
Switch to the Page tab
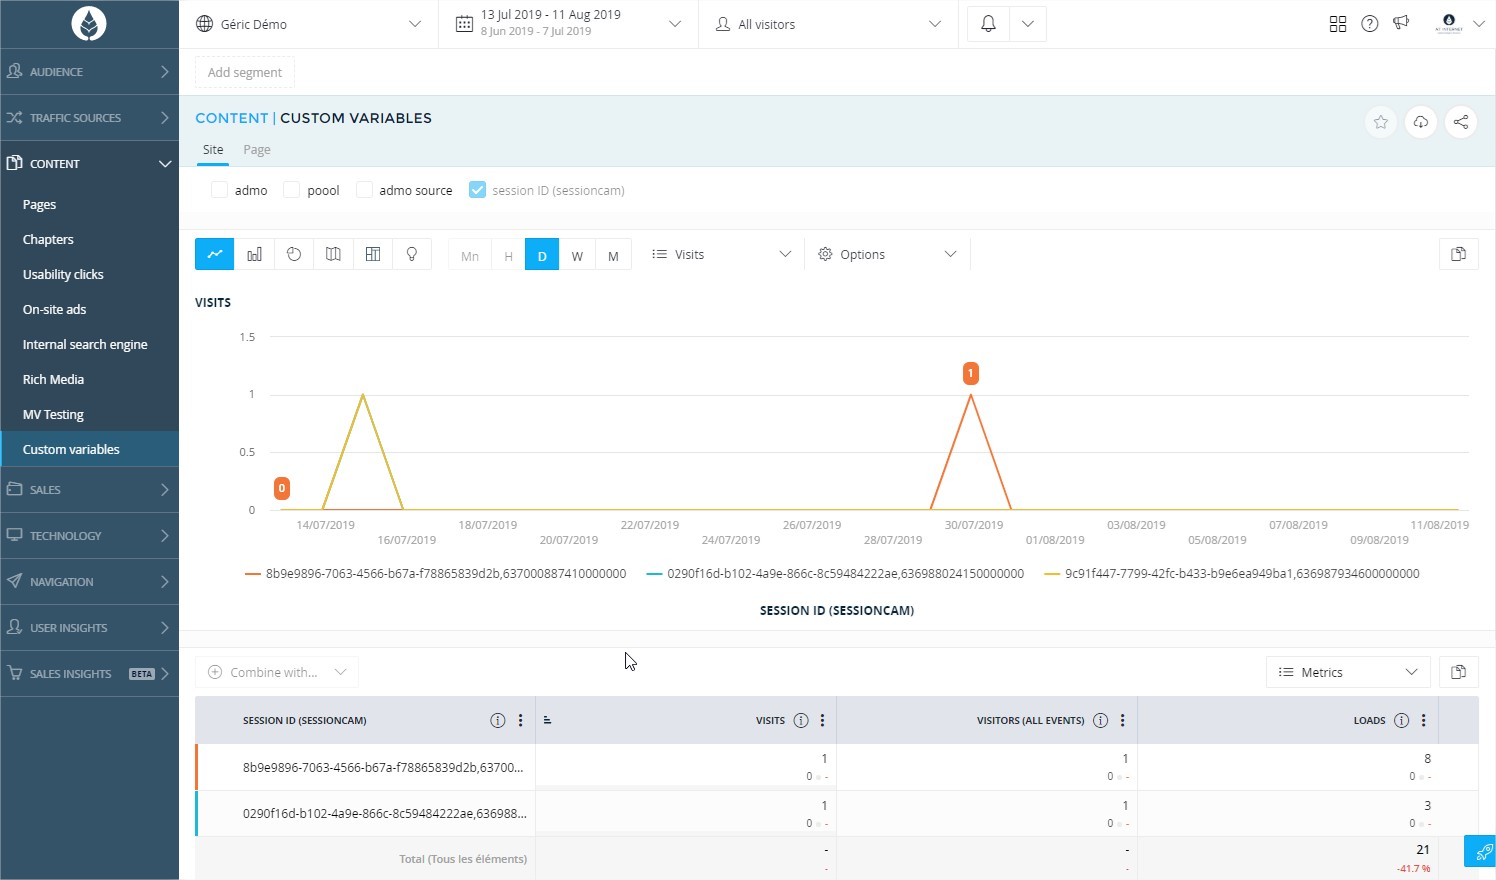tap(256, 150)
